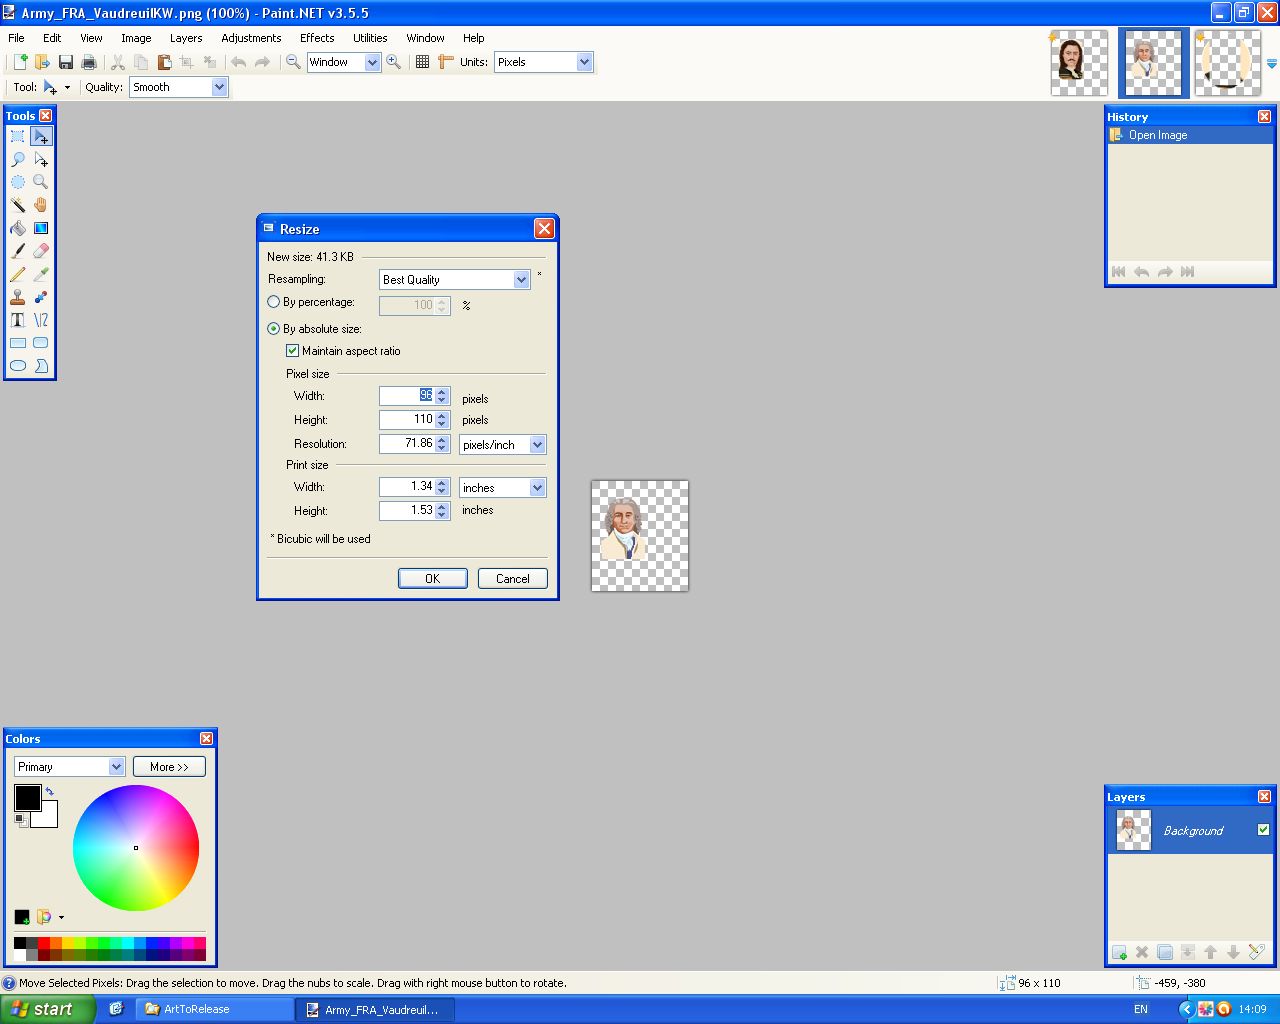Click the primary black color swatch
This screenshot has width=1280, height=1024.
[x=27, y=797]
